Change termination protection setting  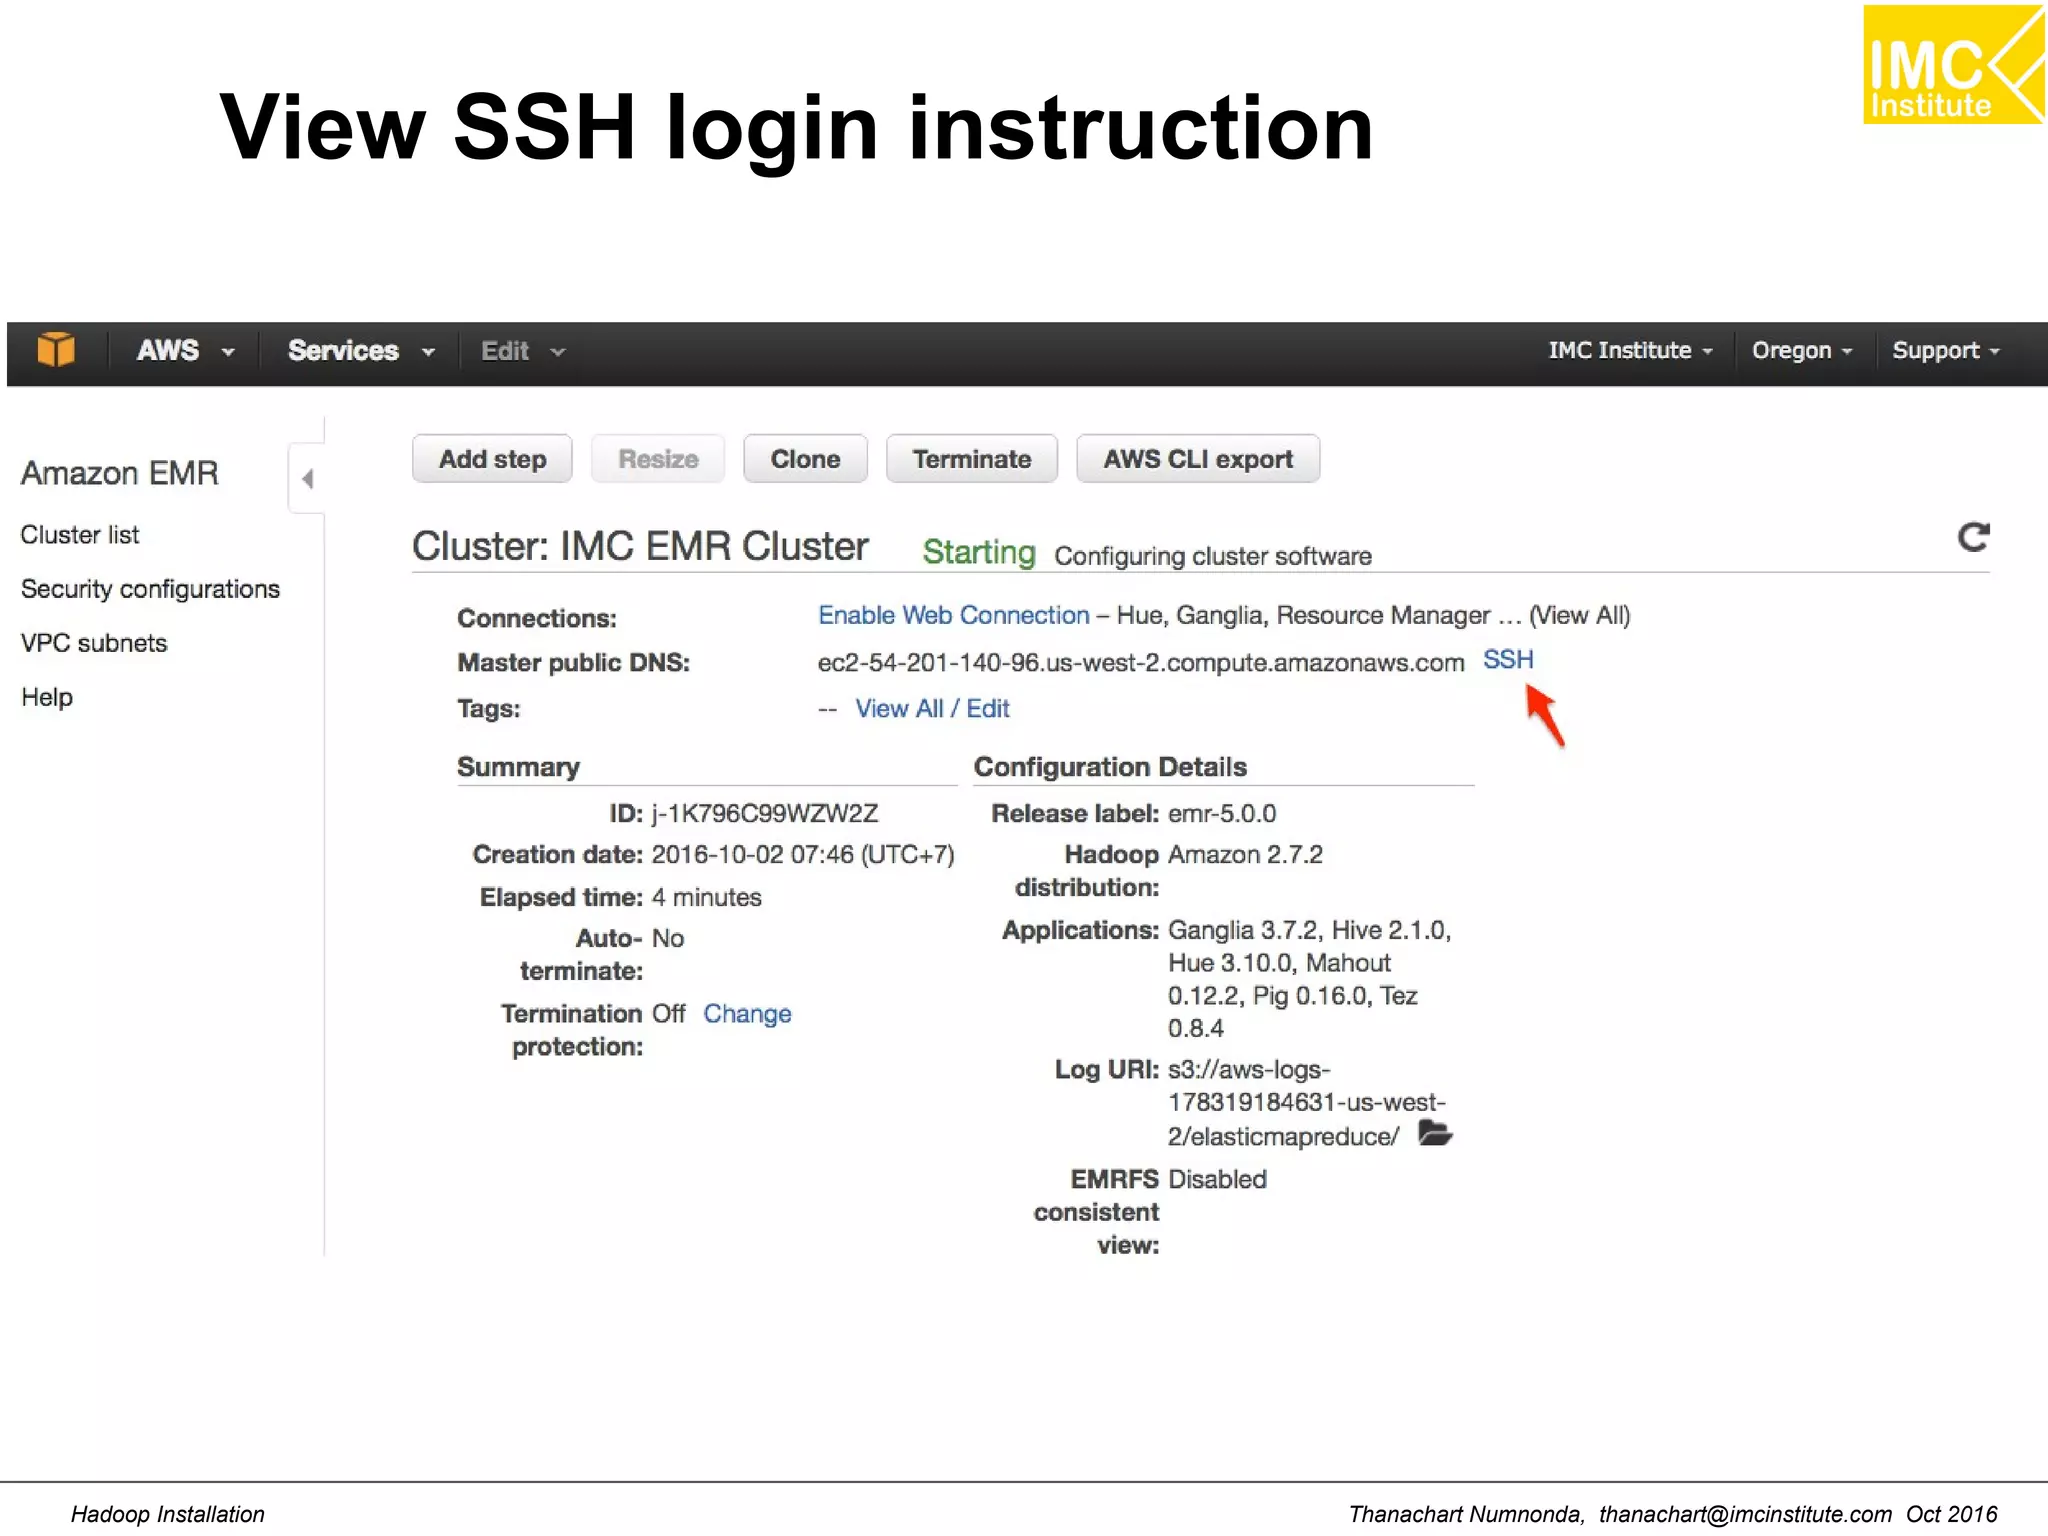point(747,1014)
